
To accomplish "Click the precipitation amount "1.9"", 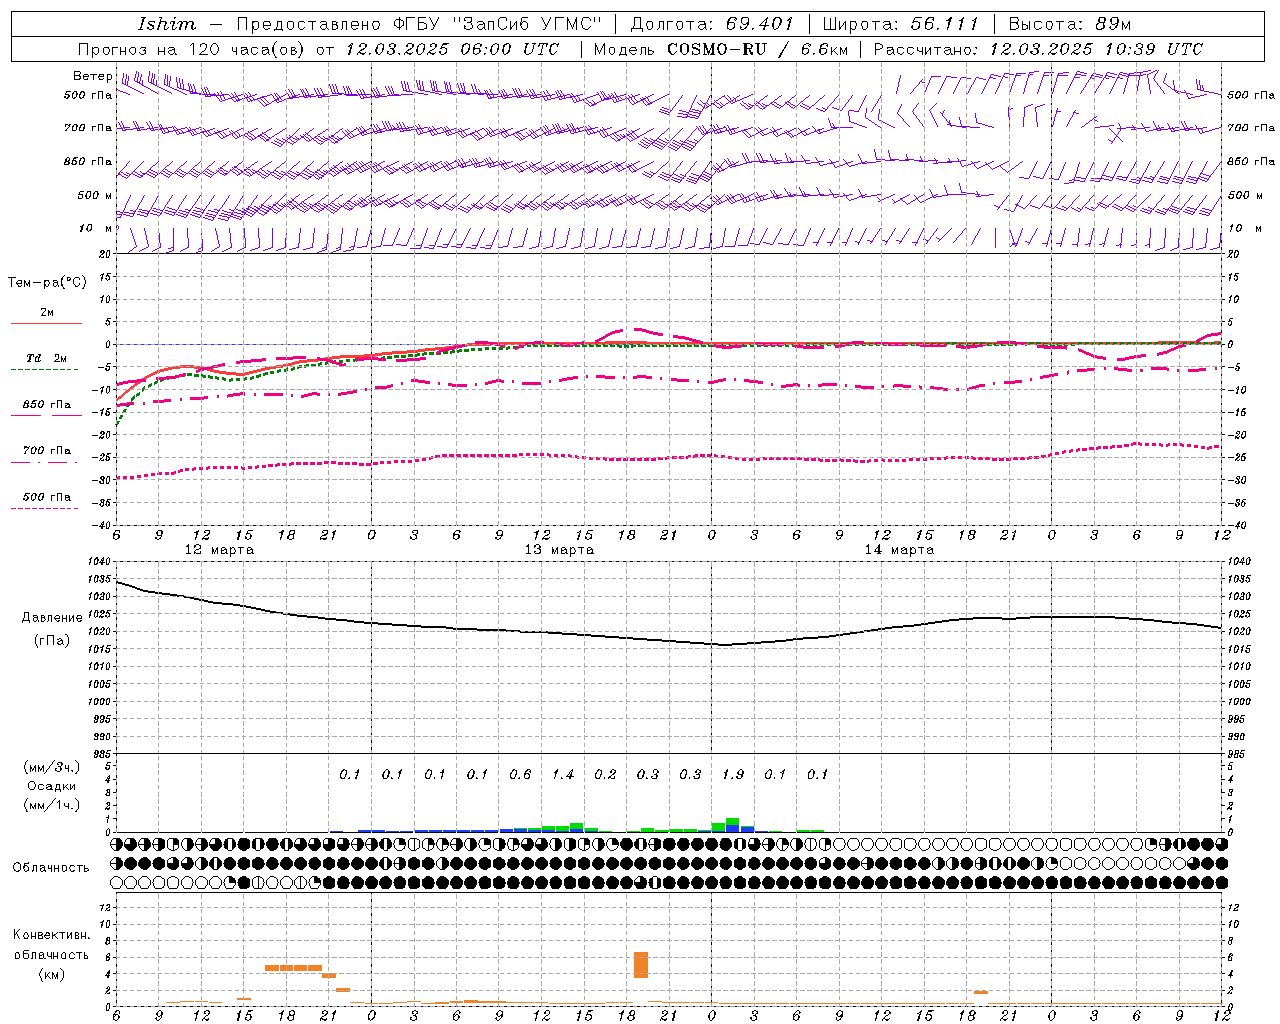I will tap(733, 774).
